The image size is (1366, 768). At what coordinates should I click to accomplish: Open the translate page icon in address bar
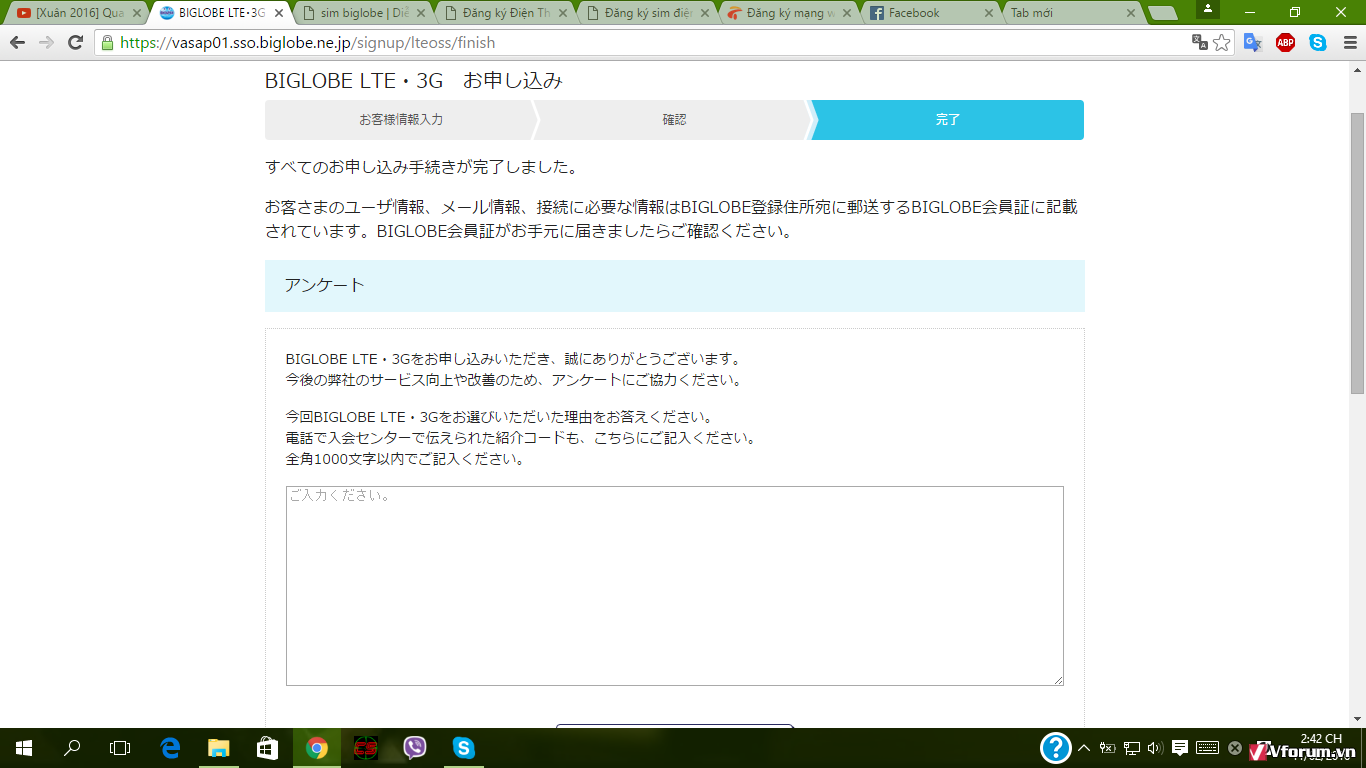1199,42
